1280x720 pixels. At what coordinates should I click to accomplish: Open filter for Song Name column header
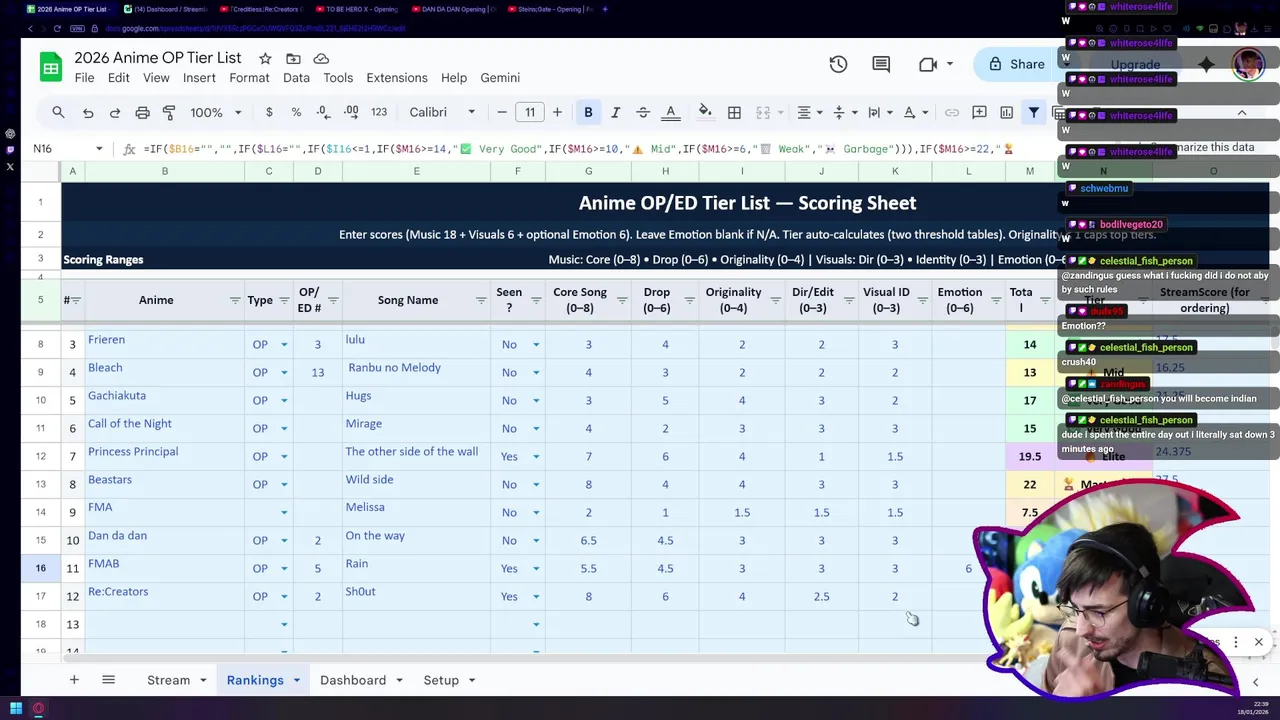click(x=480, y=300)
